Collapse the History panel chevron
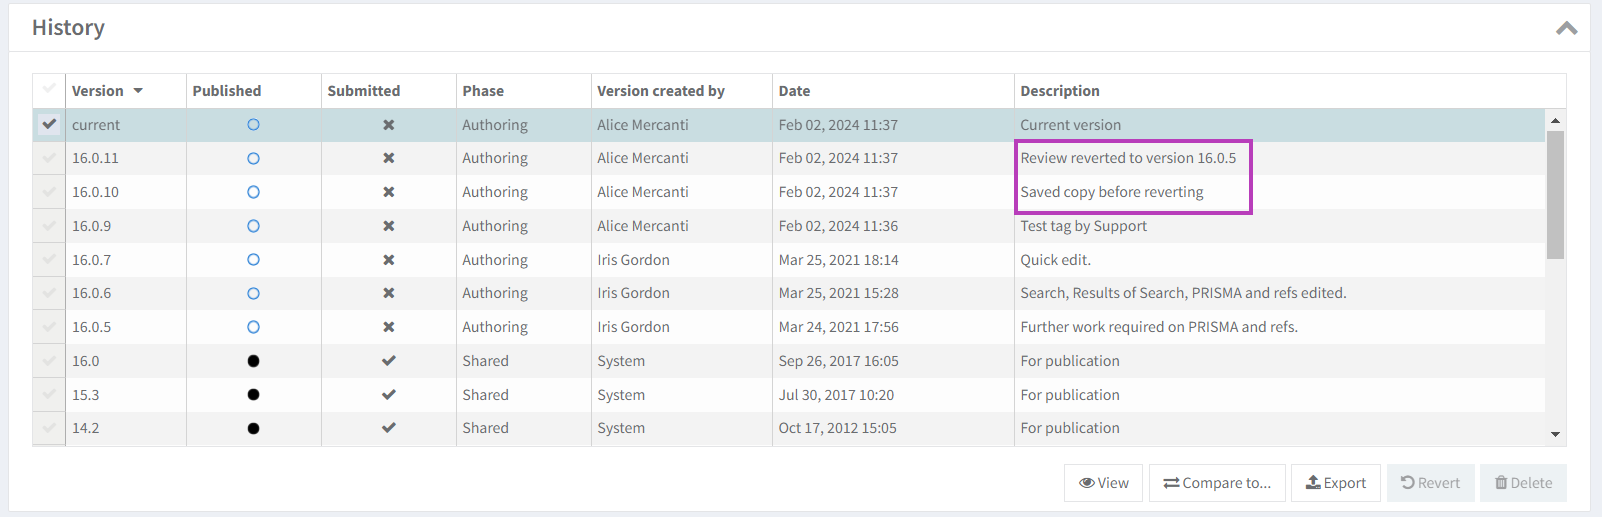This screenshot has height=517, width=1602. (x=1566, y=28)
